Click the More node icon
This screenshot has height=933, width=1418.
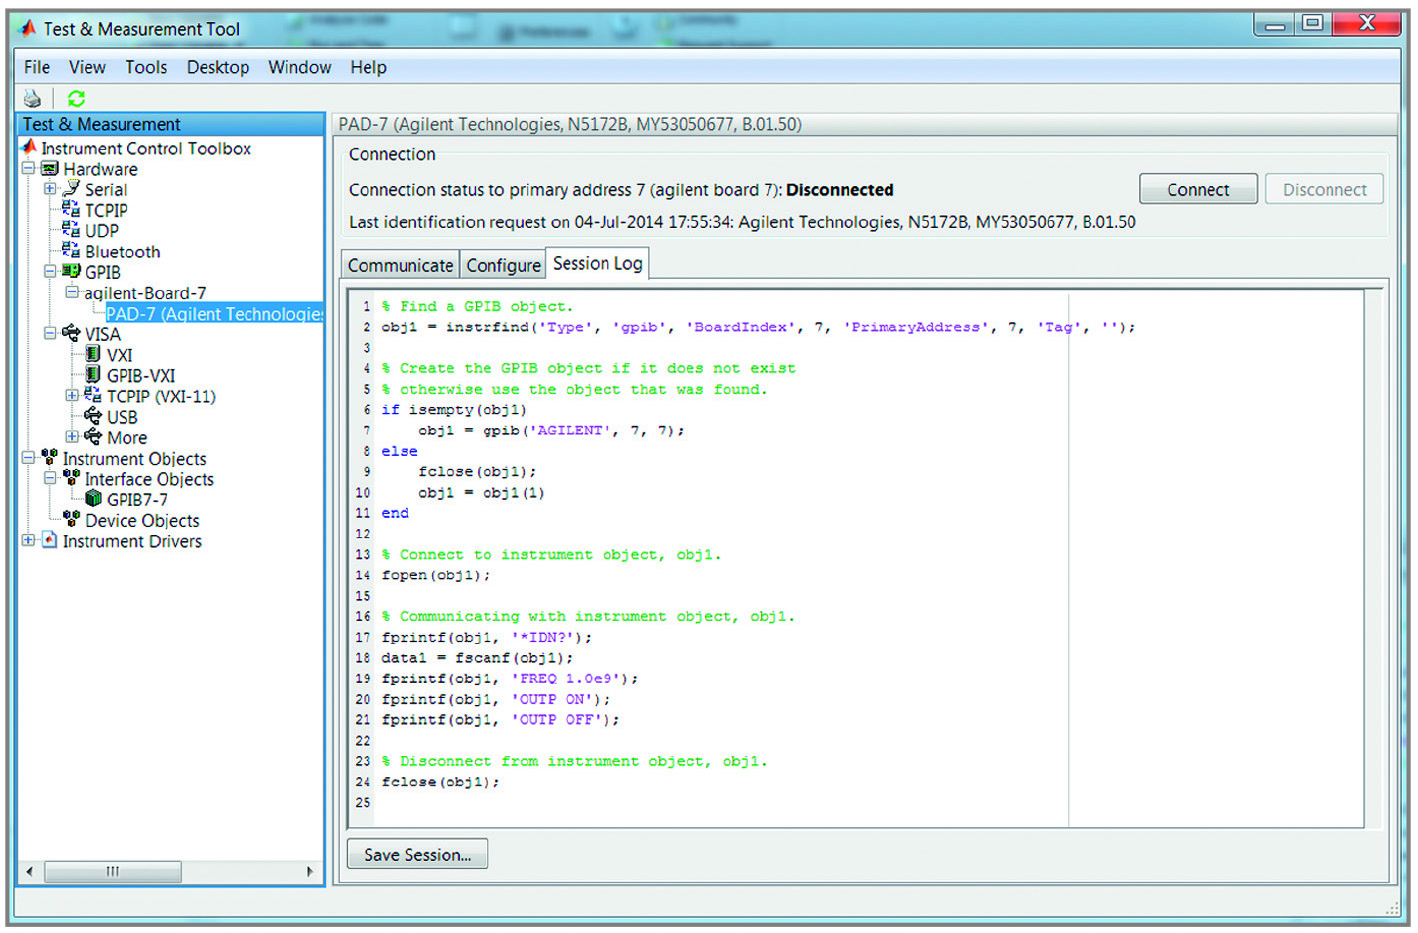click(x=93, y=437)
